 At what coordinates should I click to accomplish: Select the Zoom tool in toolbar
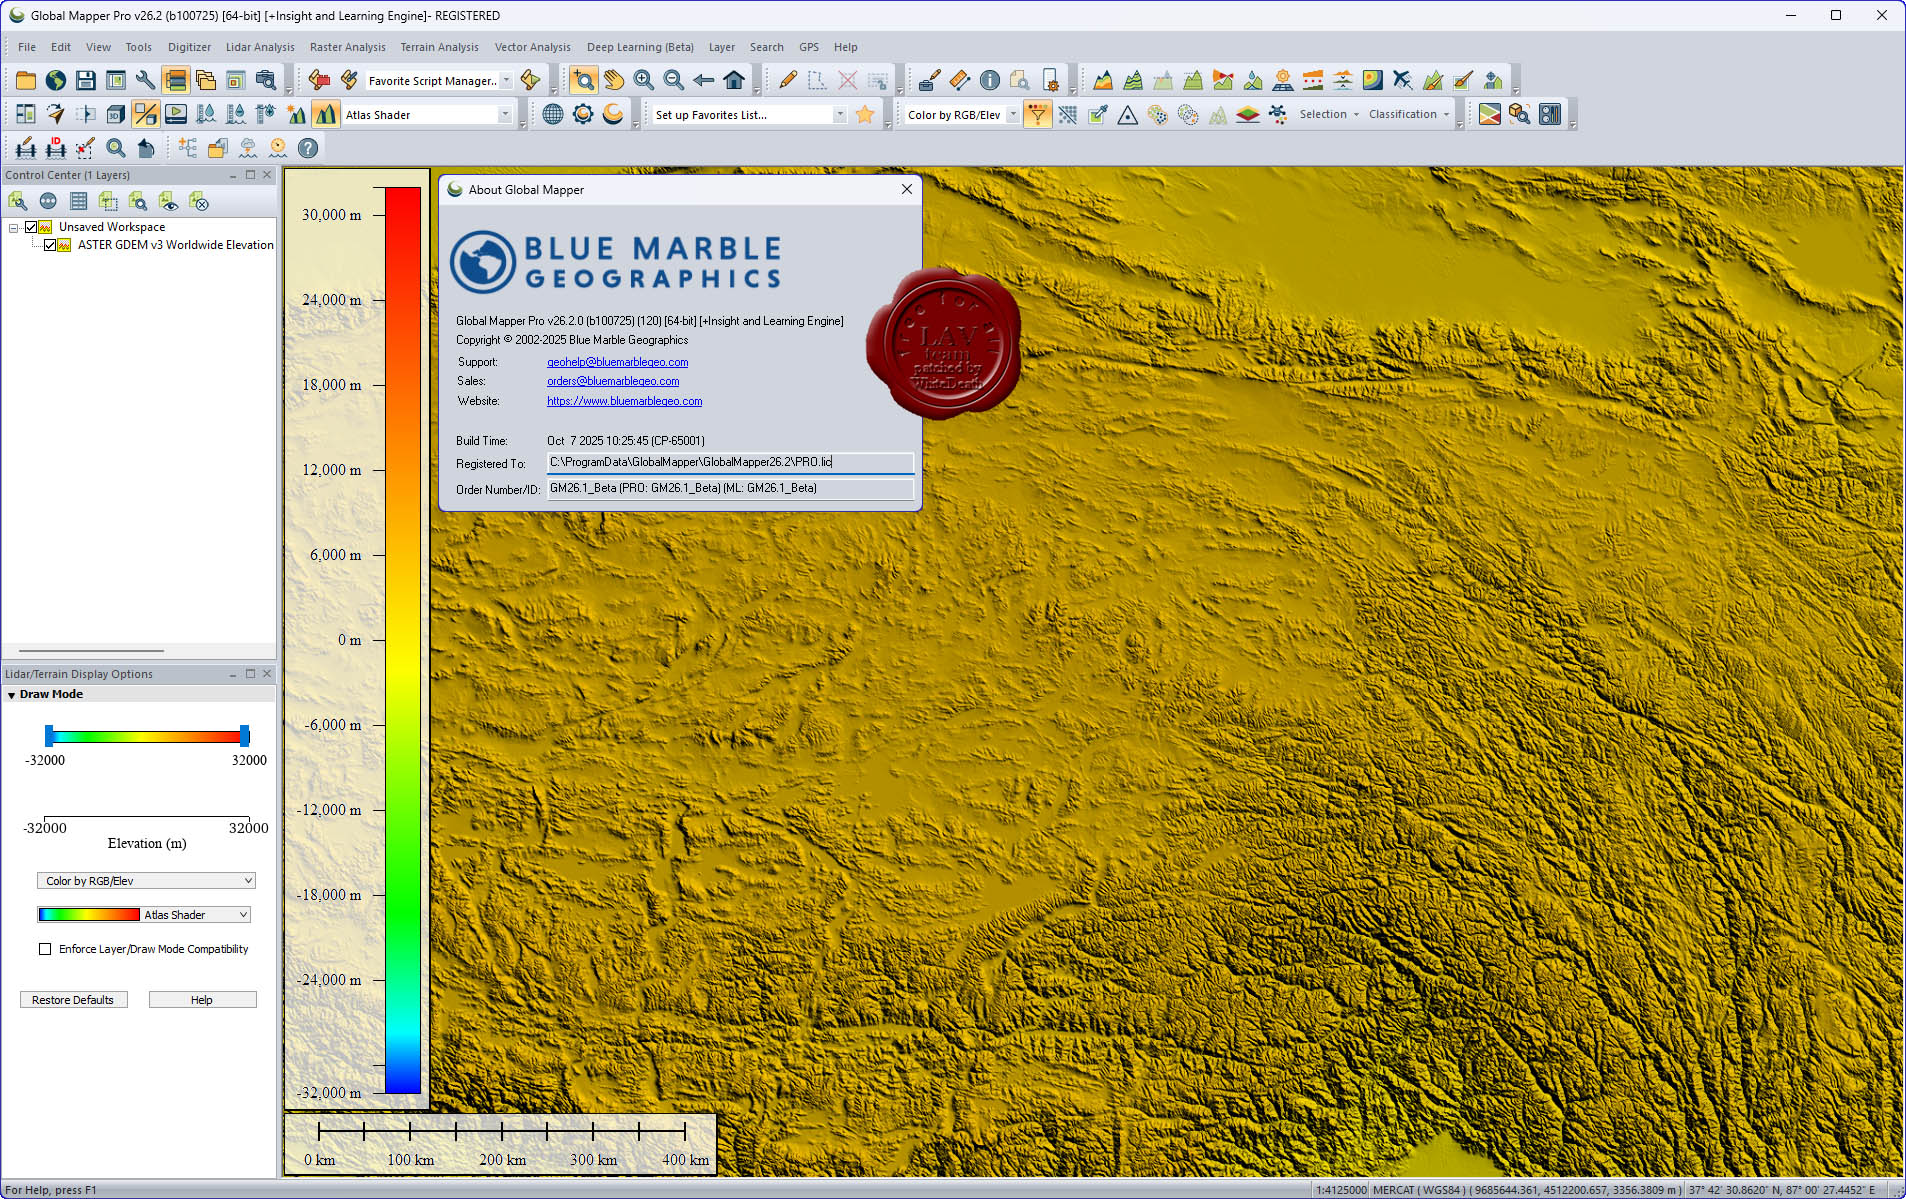point(583,81)
